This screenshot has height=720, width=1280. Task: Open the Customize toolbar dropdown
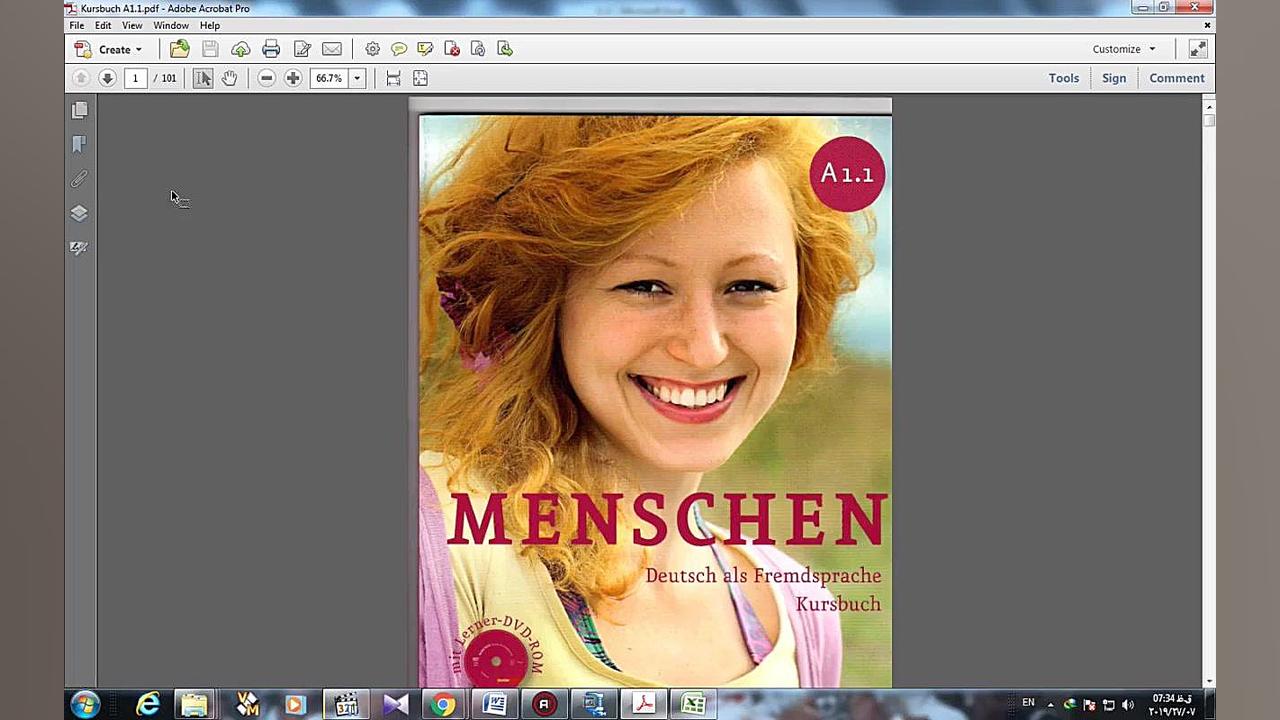tap(1124, 49)
